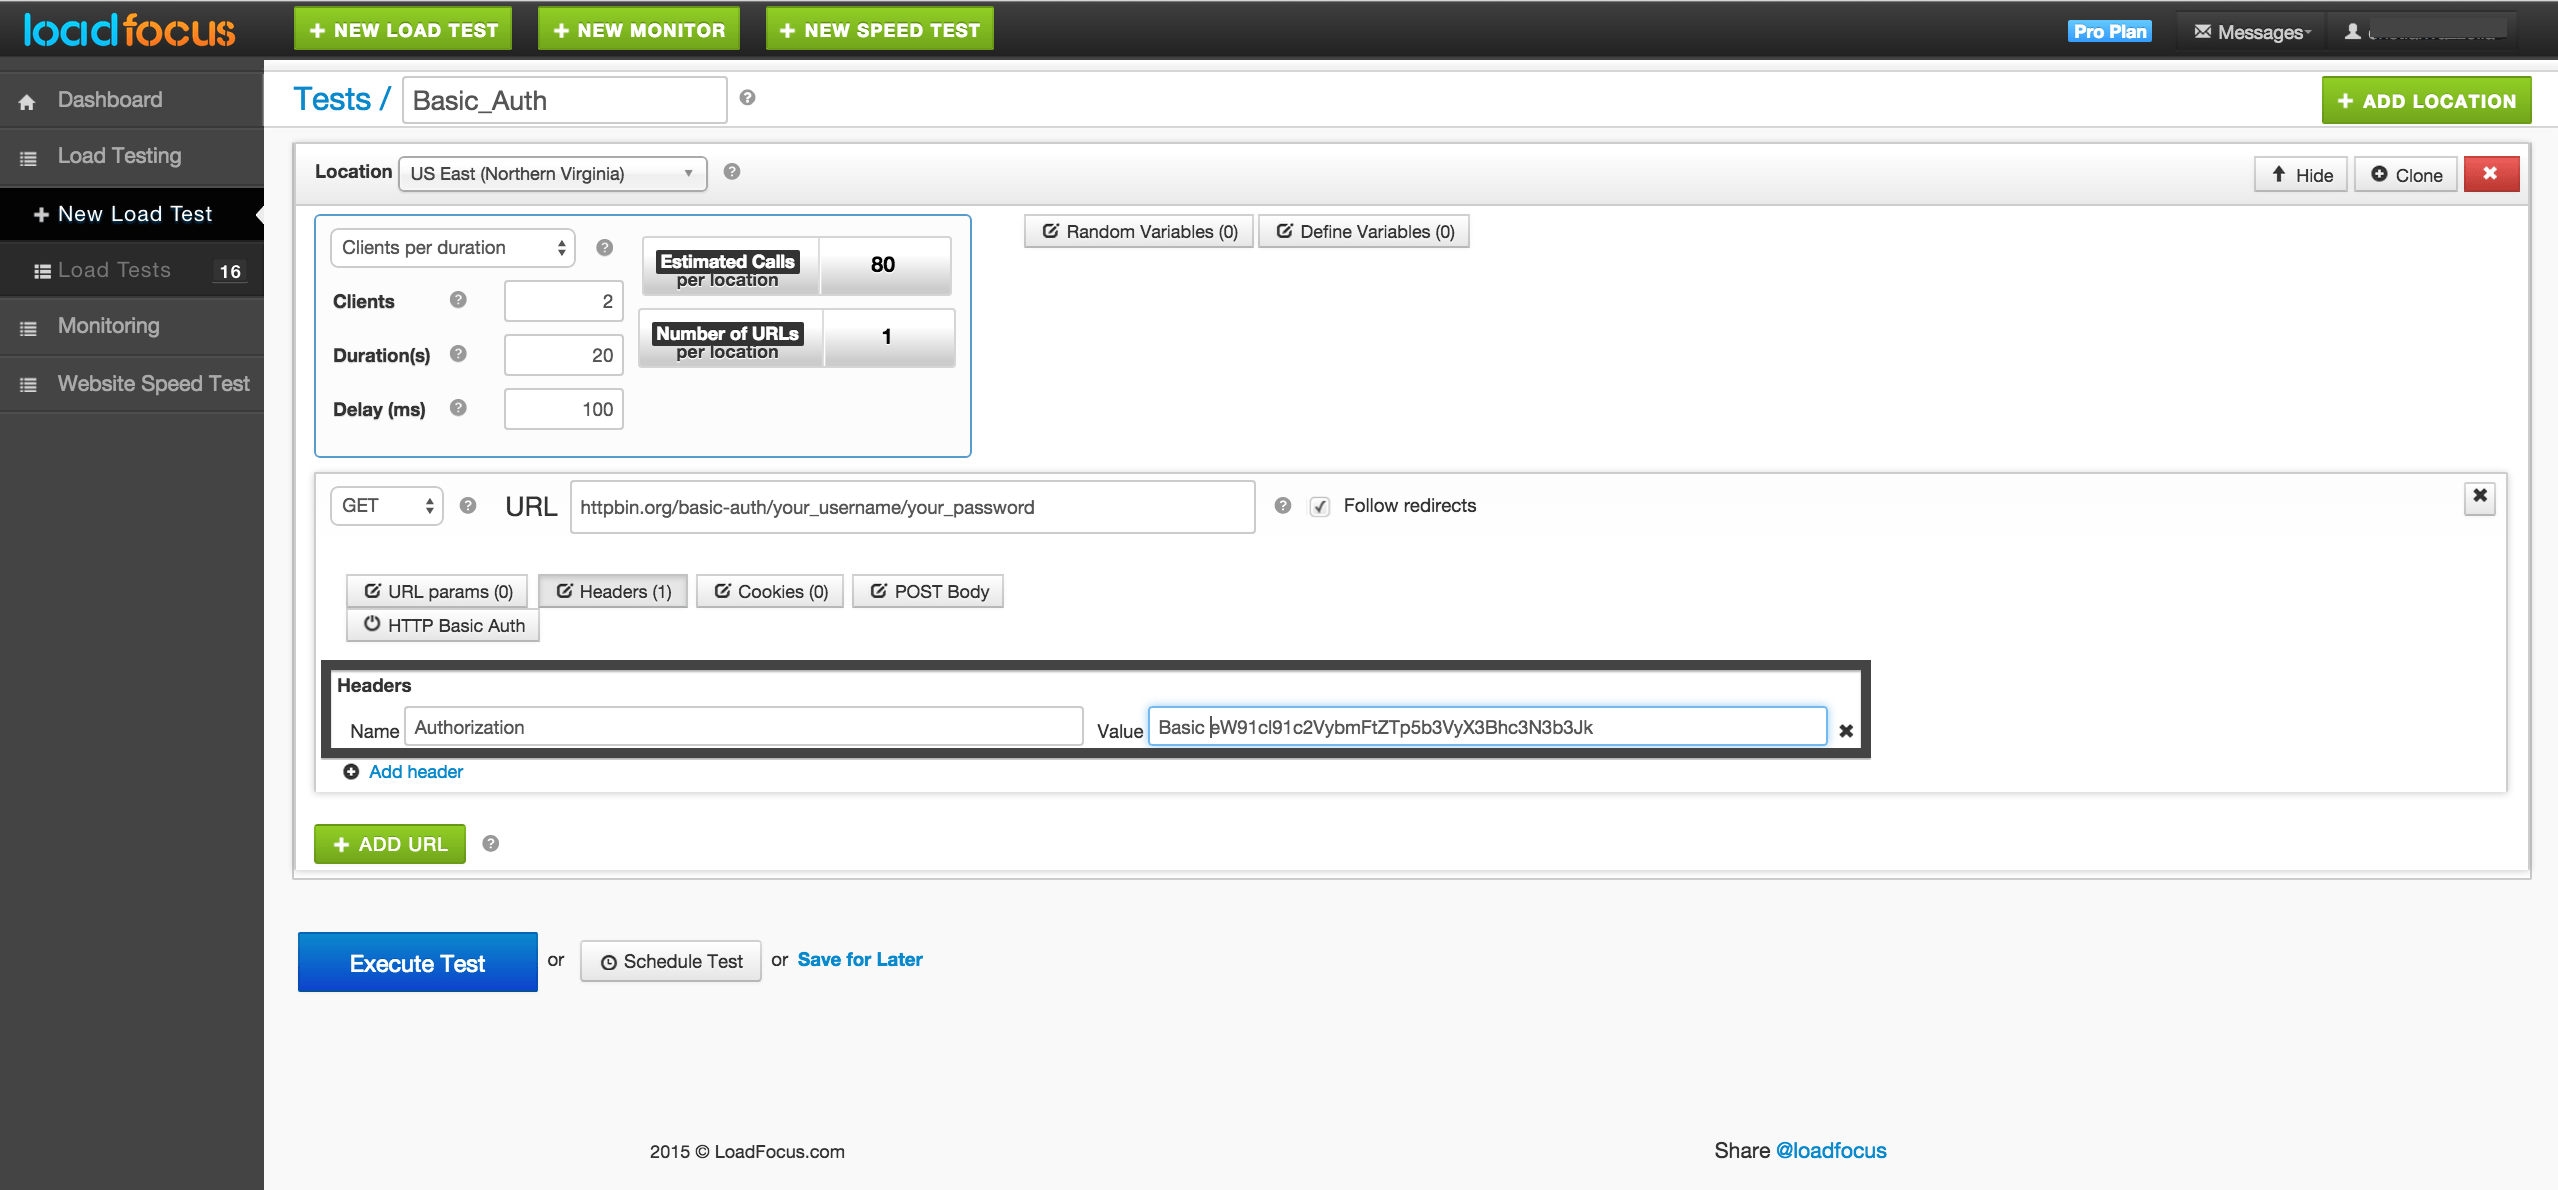Remove the location using the red X icon
Viewport: 2558px width, 1190px height.
[x=2491, y=173]
